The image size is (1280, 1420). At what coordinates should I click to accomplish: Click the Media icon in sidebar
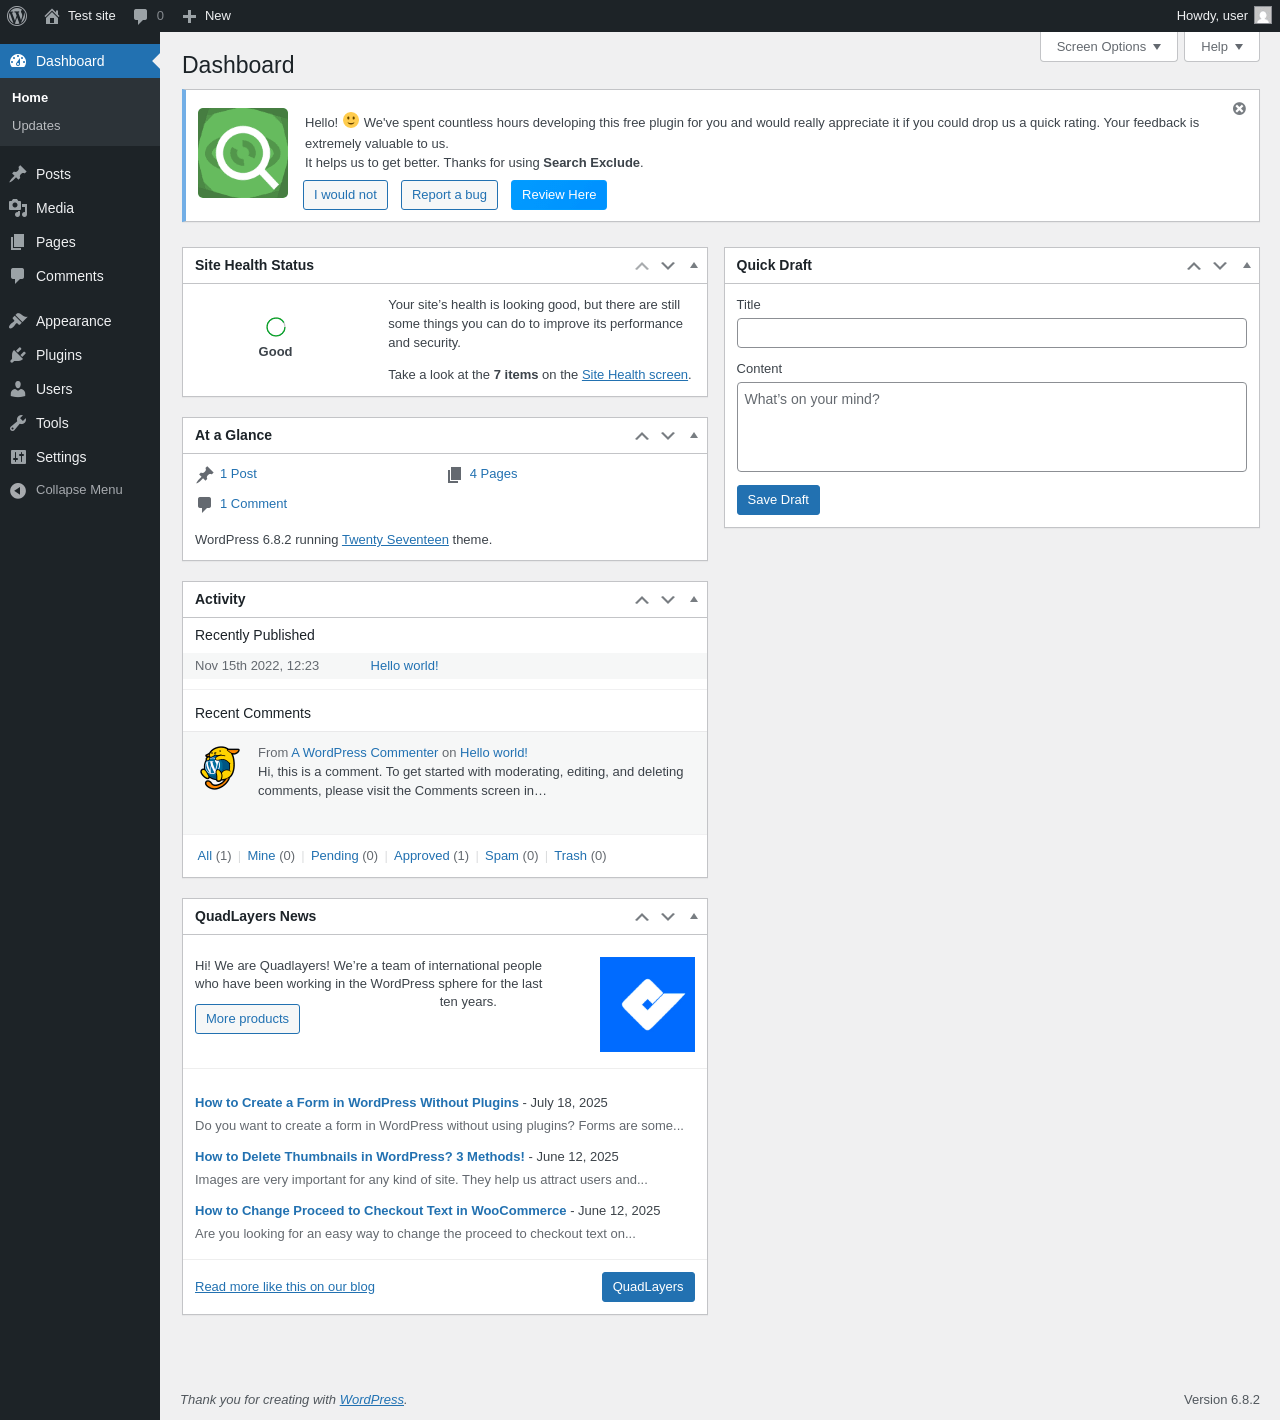(x=18, y=208)
